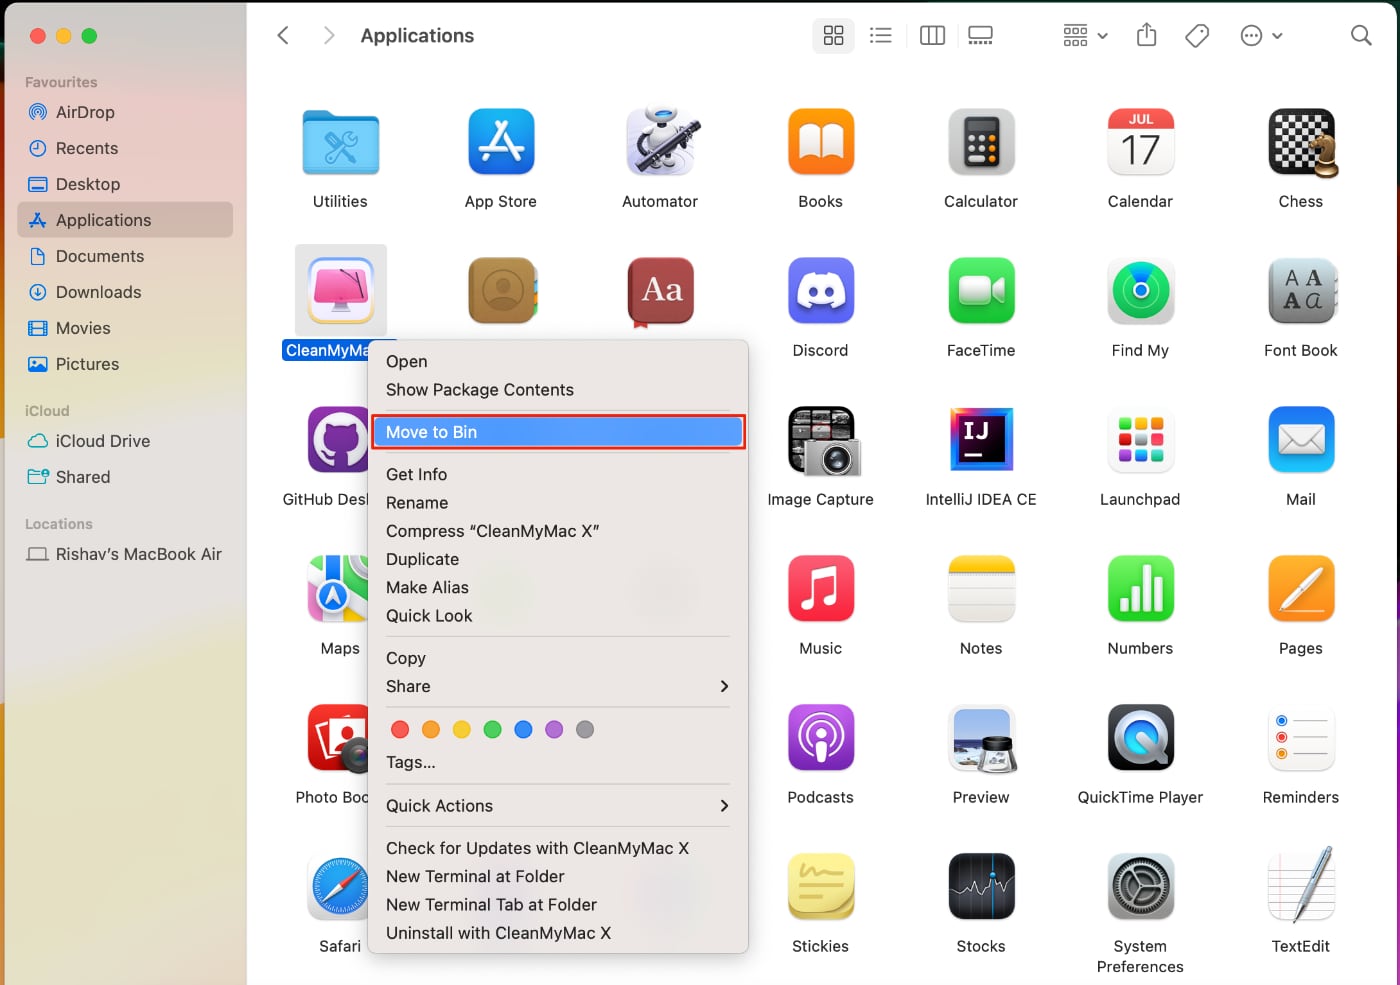Click the Calendar app icon

pyautogui.click(x=1141, y=142)
